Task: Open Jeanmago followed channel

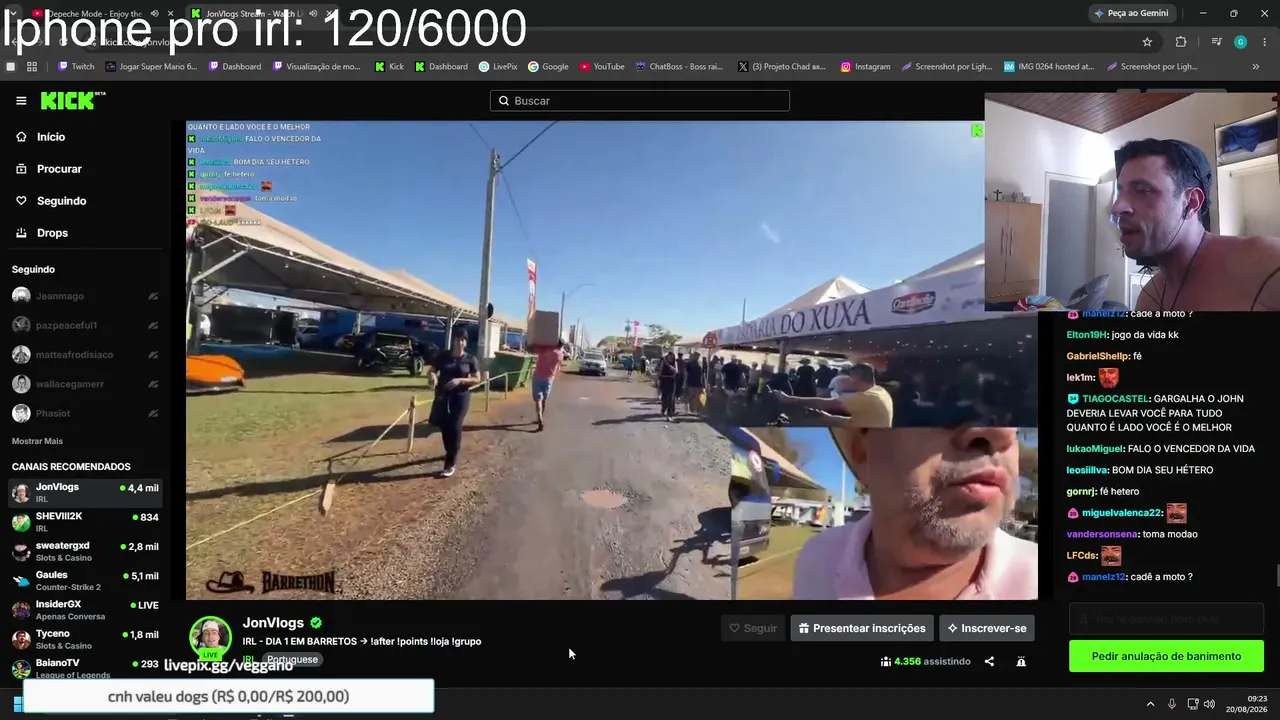Action: (85, 296)
